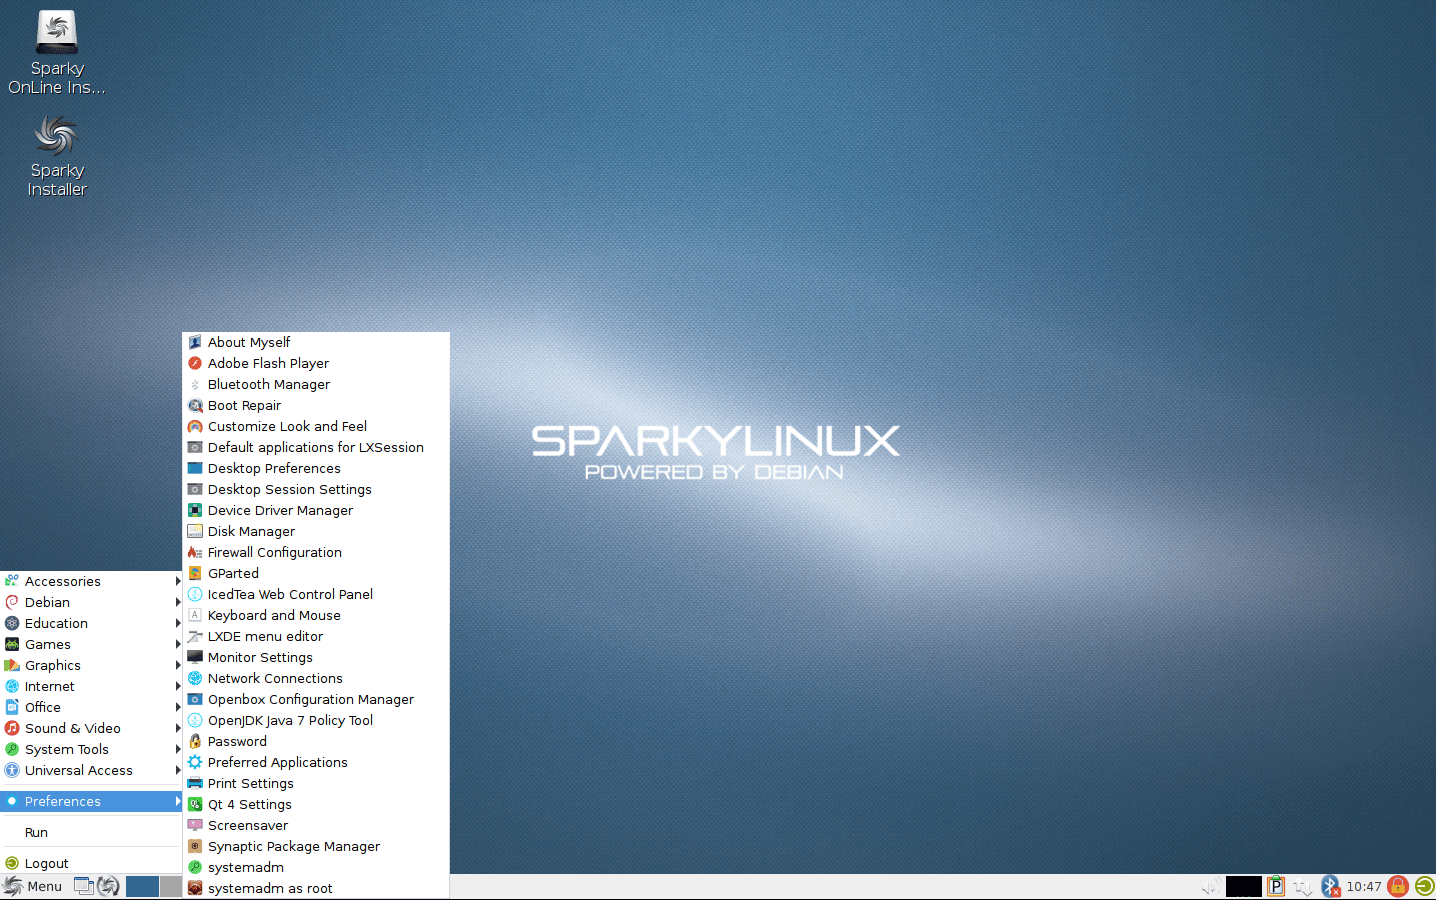
Task: Open OpenJDK Java 7 Policy Tool
Action: (316, 720)
